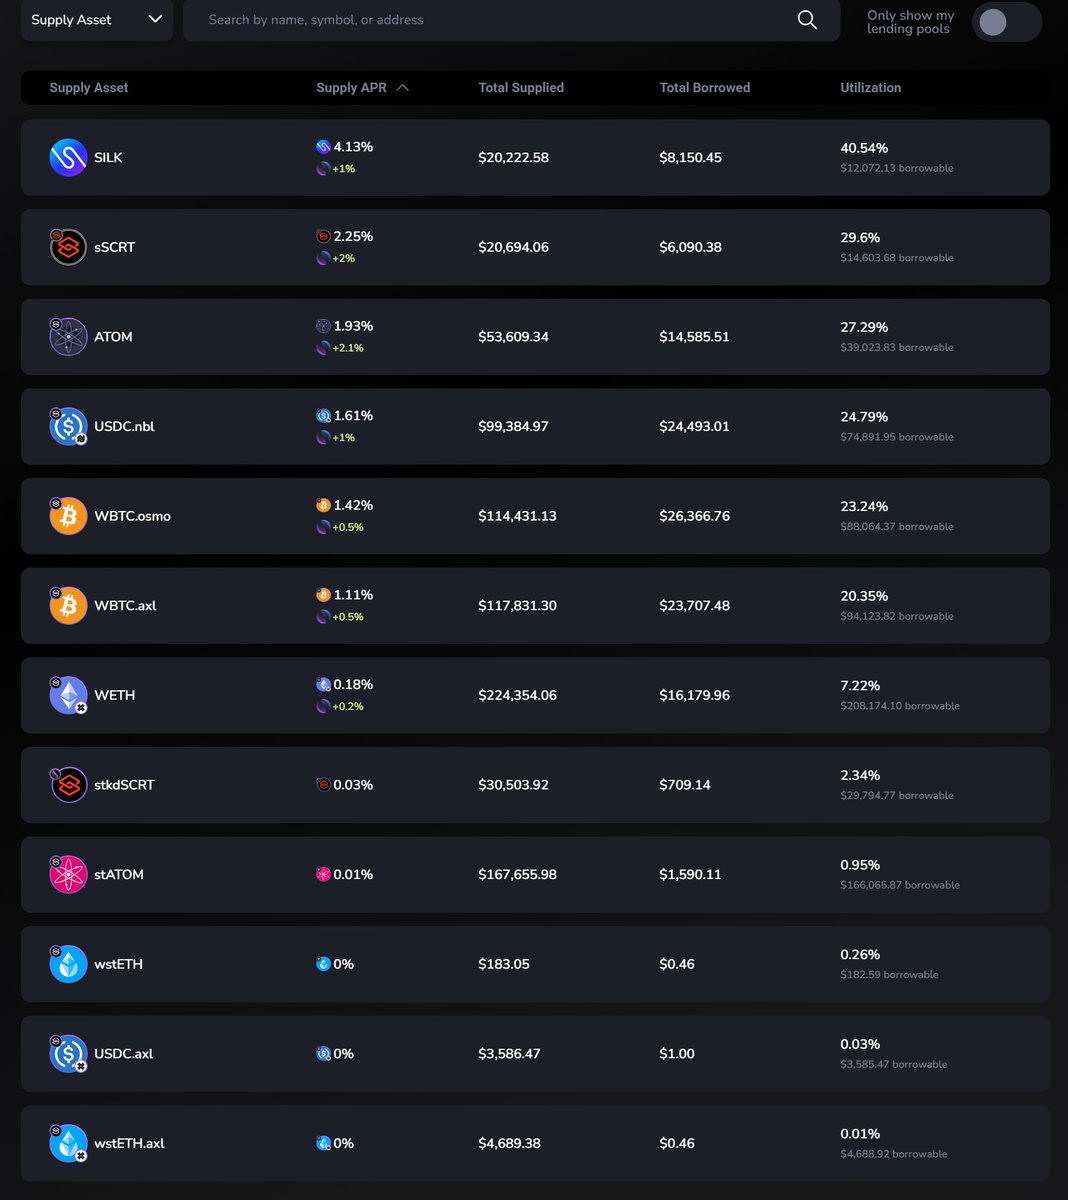Open the wstETH.axl lending pool
The height and width of the screenshot is (1200, 1068).
pos(535,1143)
